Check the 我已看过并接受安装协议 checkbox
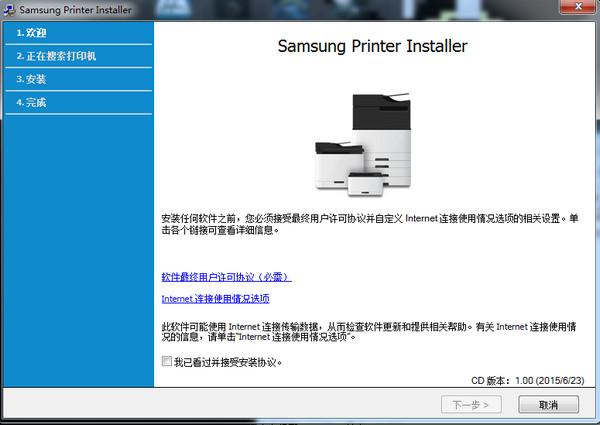Image resolution: width=600 pixels, height=425 pixels. click(166, 361)
